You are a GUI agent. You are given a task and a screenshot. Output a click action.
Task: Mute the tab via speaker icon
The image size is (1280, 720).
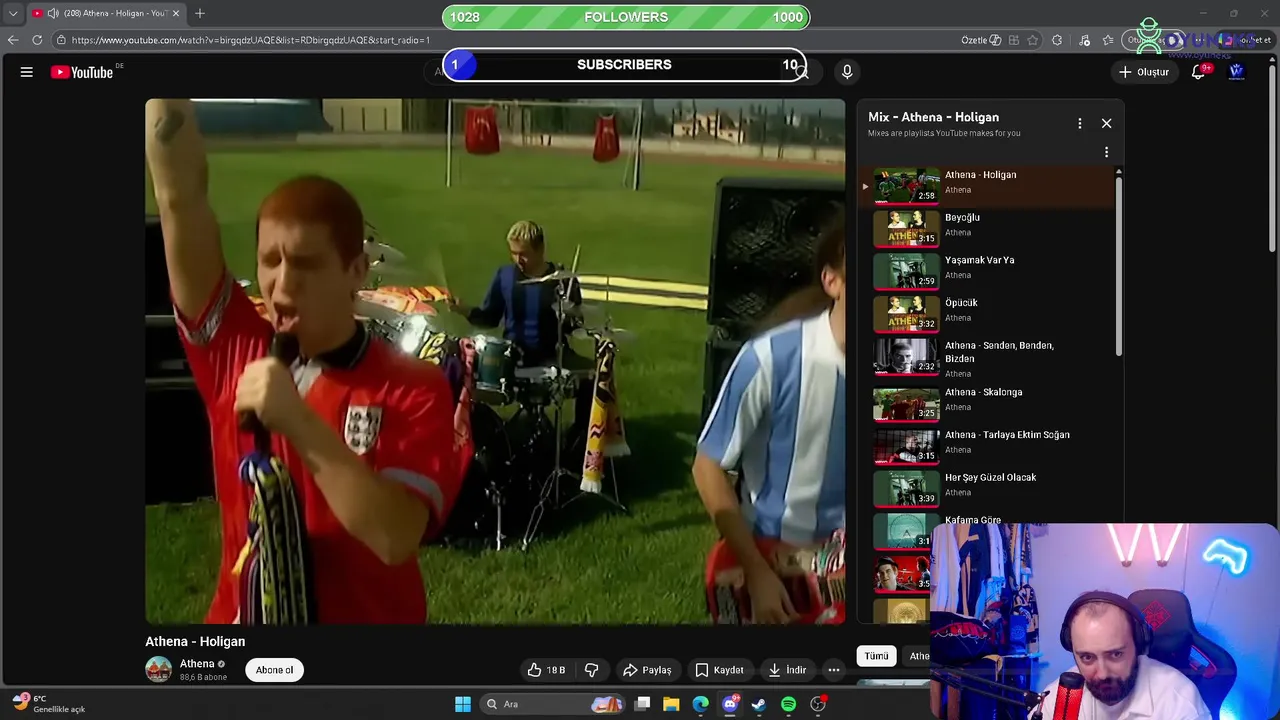coord(52,13)
